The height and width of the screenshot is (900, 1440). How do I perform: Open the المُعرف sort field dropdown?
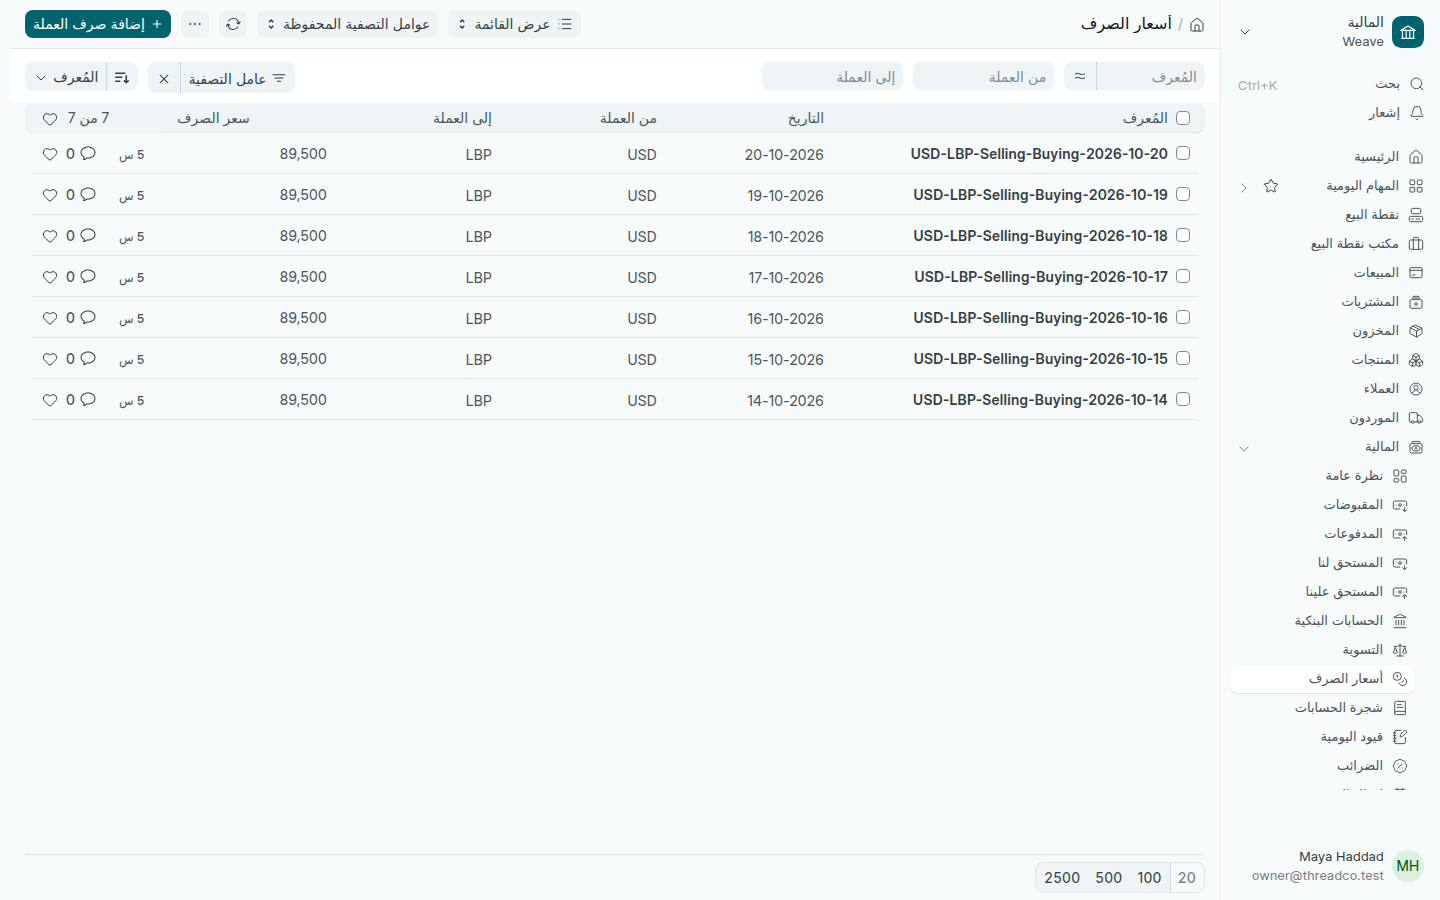coord(67,78)
